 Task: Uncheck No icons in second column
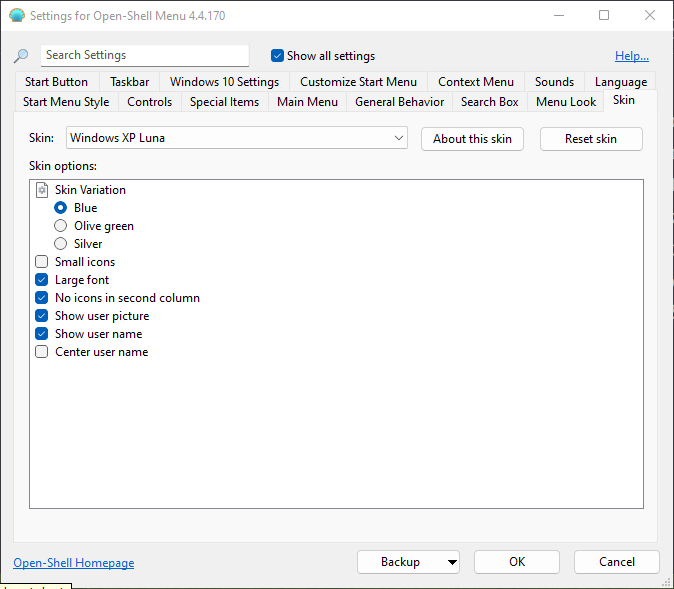coord(42,298)
